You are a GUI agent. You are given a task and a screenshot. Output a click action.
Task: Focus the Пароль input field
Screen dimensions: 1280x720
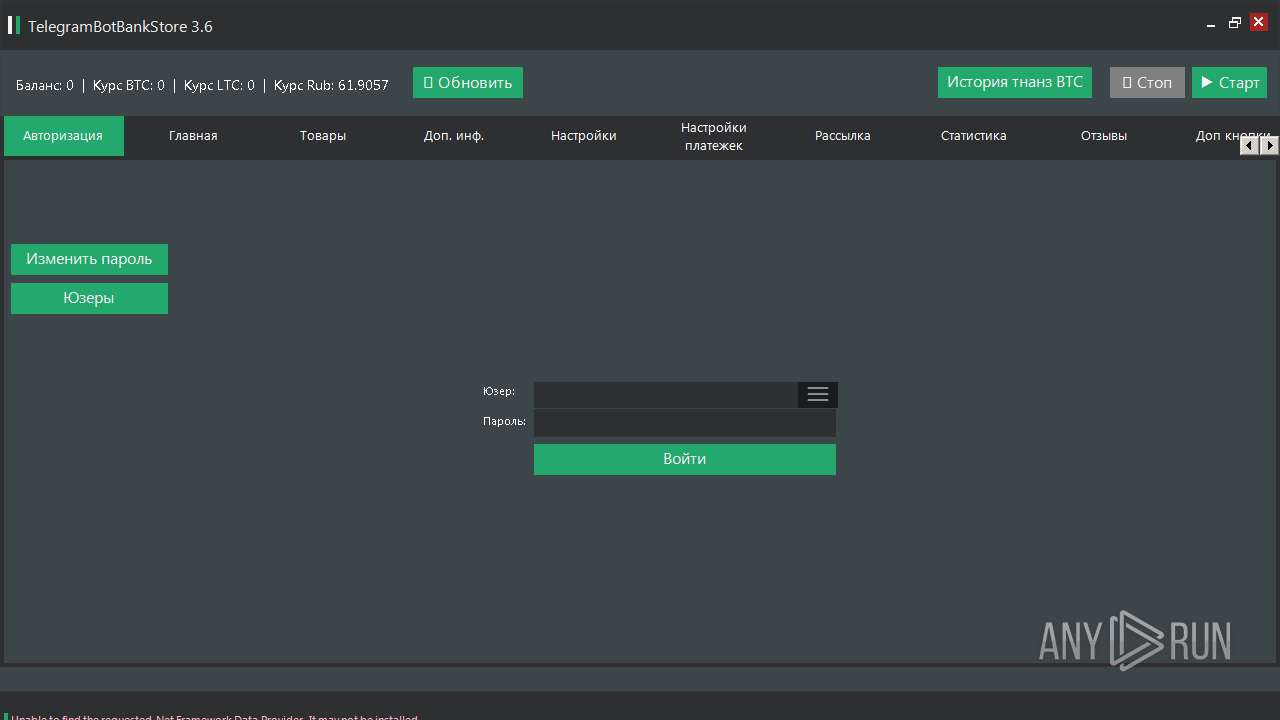(685, 423)
